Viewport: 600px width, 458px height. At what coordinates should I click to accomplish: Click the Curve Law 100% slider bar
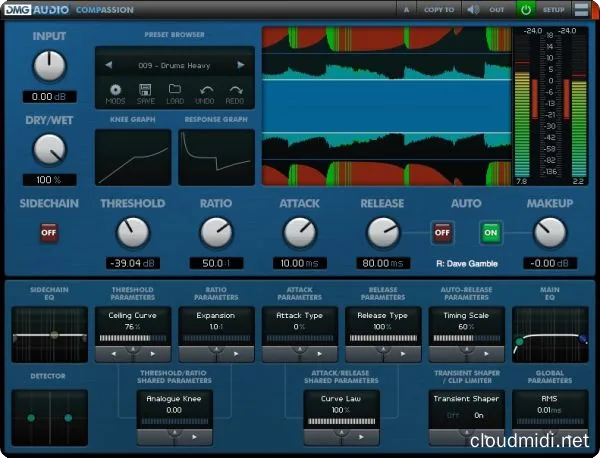coord(341,421)
